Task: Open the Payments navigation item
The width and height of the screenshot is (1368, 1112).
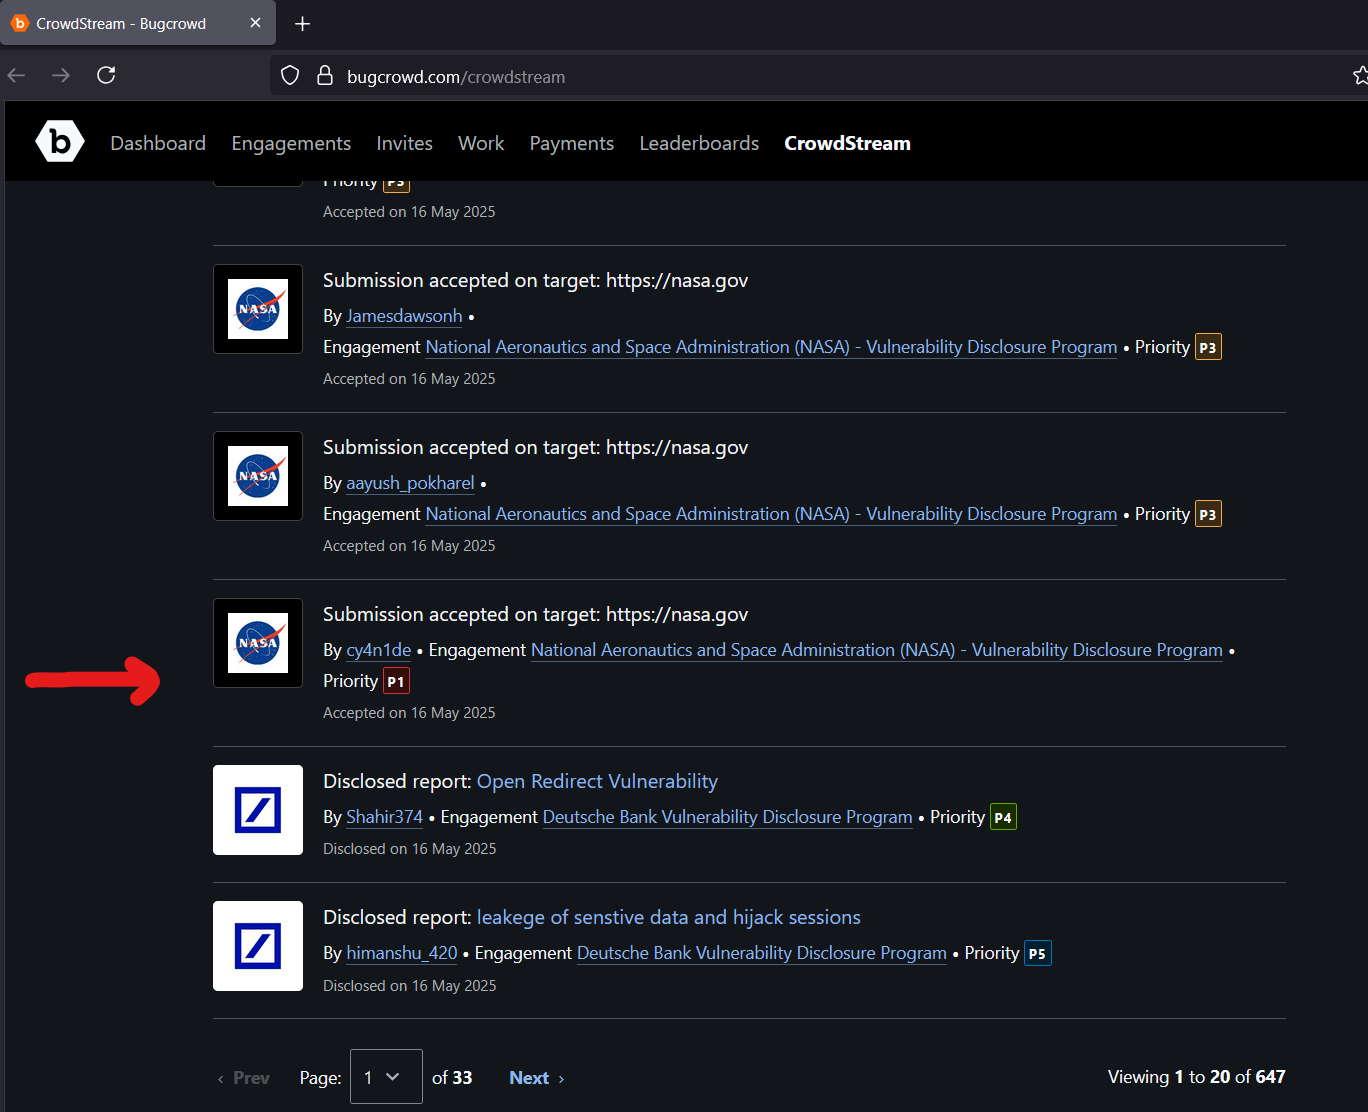Action: click(x=571, y=143)
